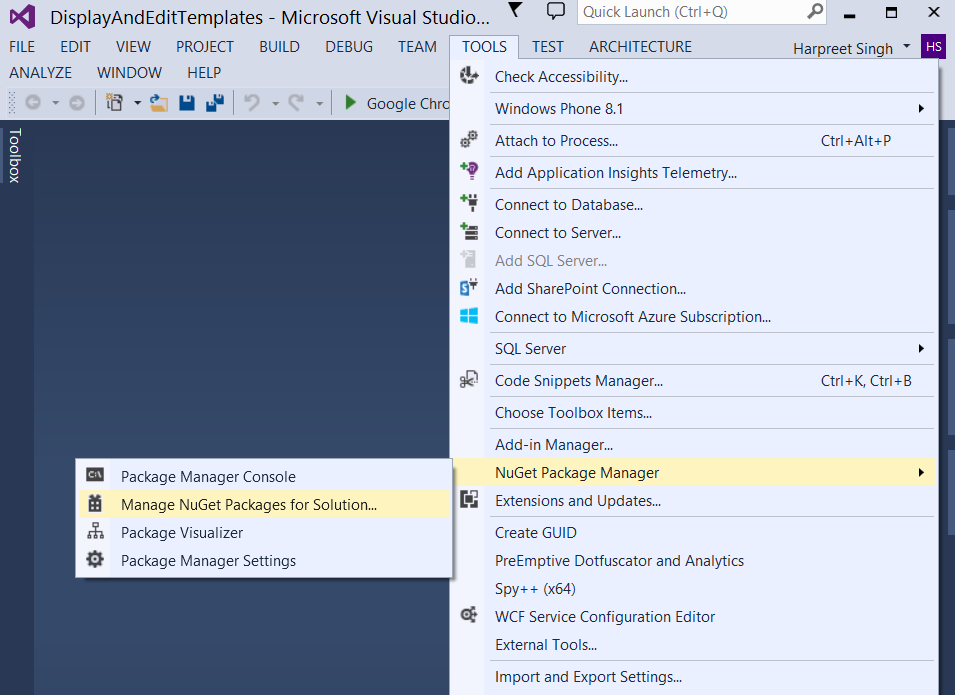Open the ARCHITECTURE menu
Image resolution: width=955 pixels, height=695 pixels.
(x=640, y=47)
